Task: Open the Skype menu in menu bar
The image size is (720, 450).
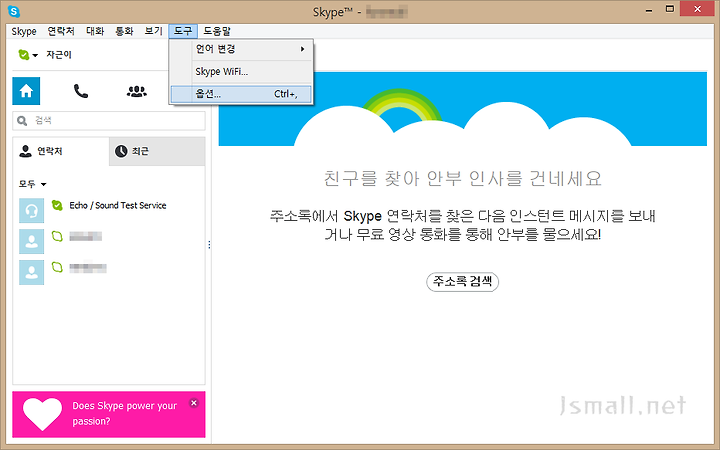Action: (24, 31)
